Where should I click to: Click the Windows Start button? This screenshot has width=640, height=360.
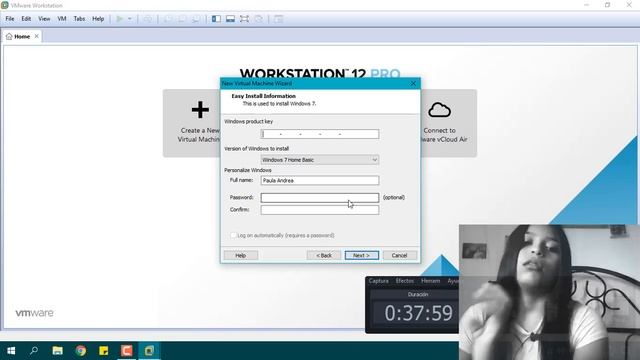[11, 351]
